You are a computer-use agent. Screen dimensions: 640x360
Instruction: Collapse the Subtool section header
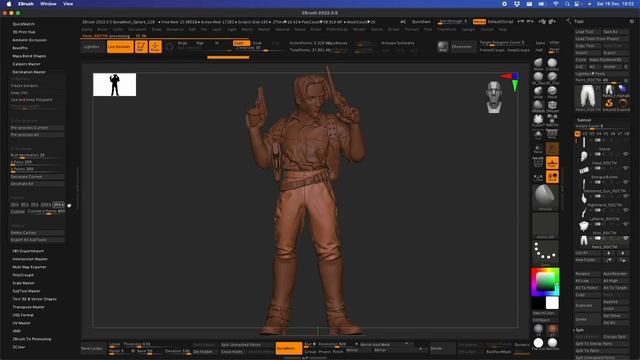(584, 120)
